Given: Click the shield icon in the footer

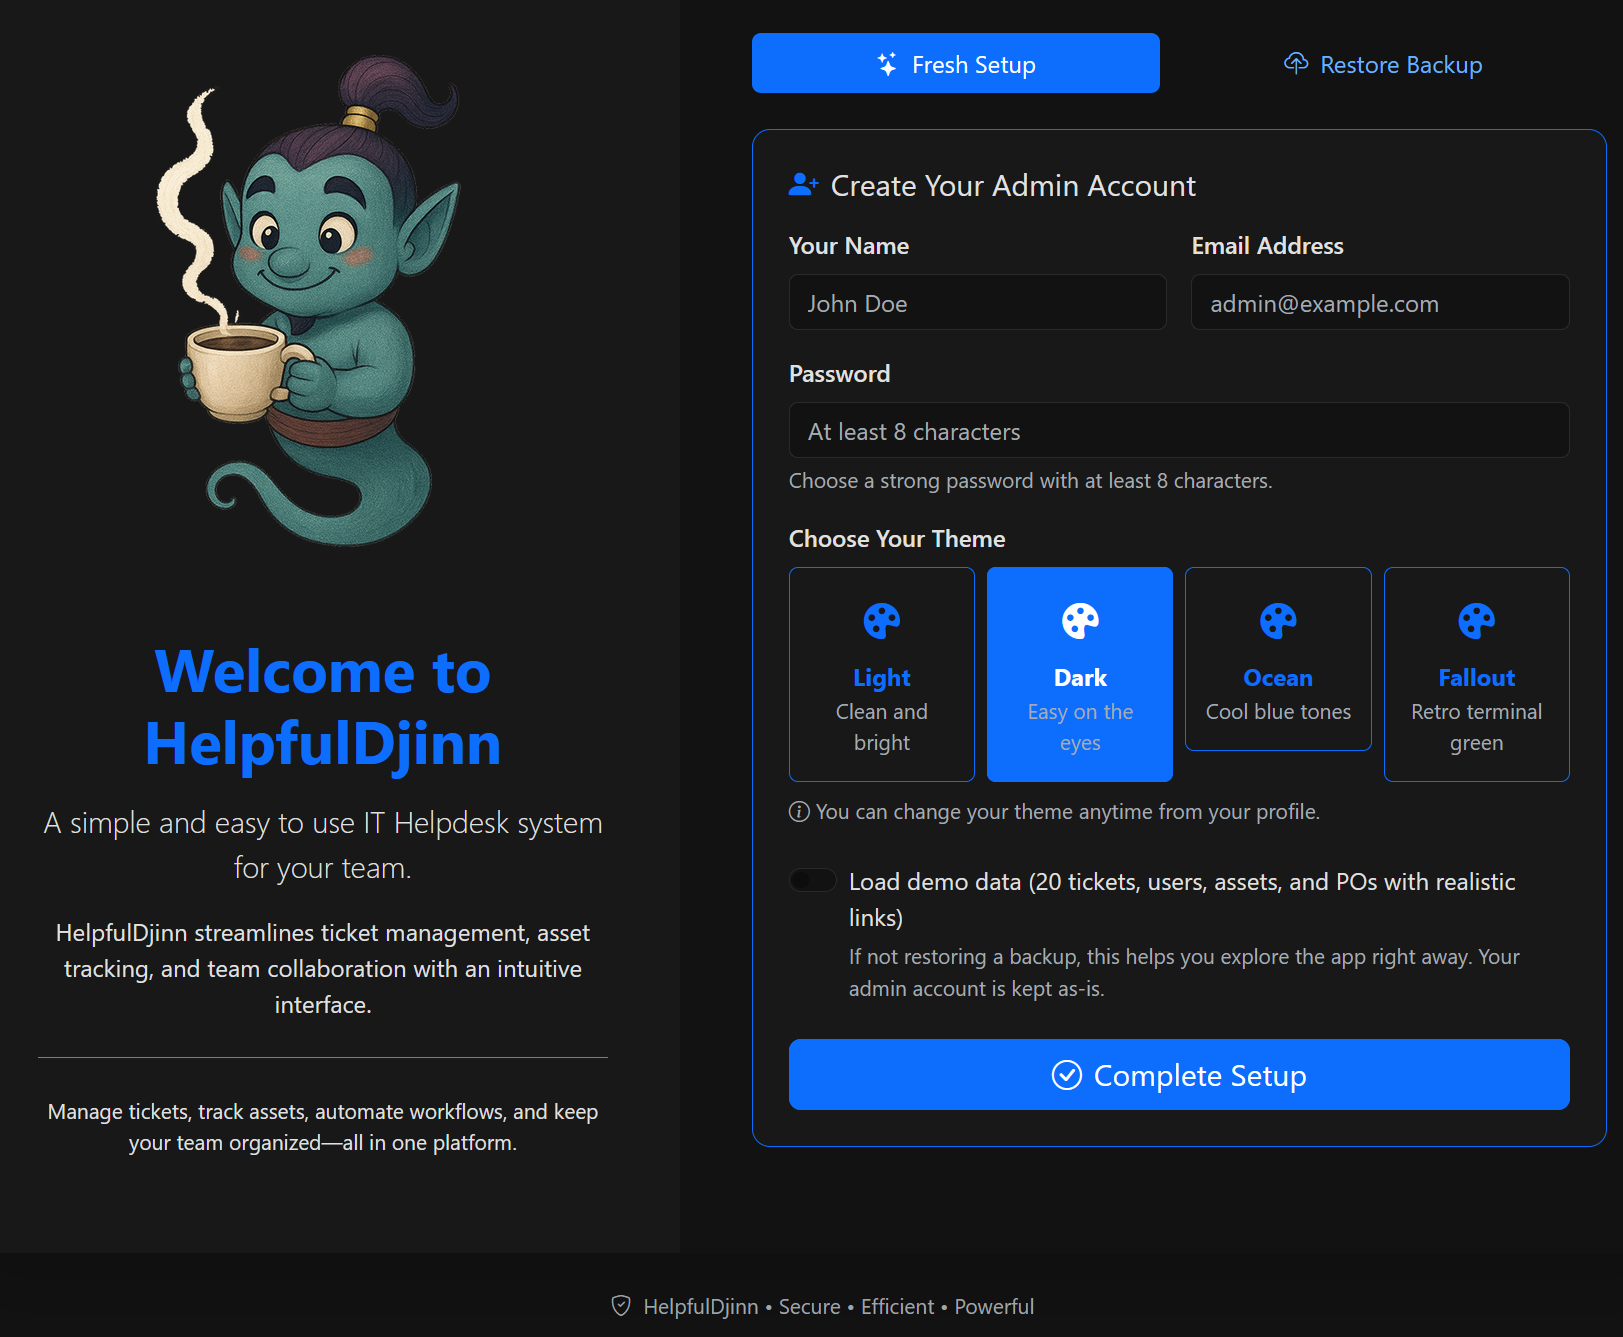Looking at the screenshot, I should point(621,1306).
